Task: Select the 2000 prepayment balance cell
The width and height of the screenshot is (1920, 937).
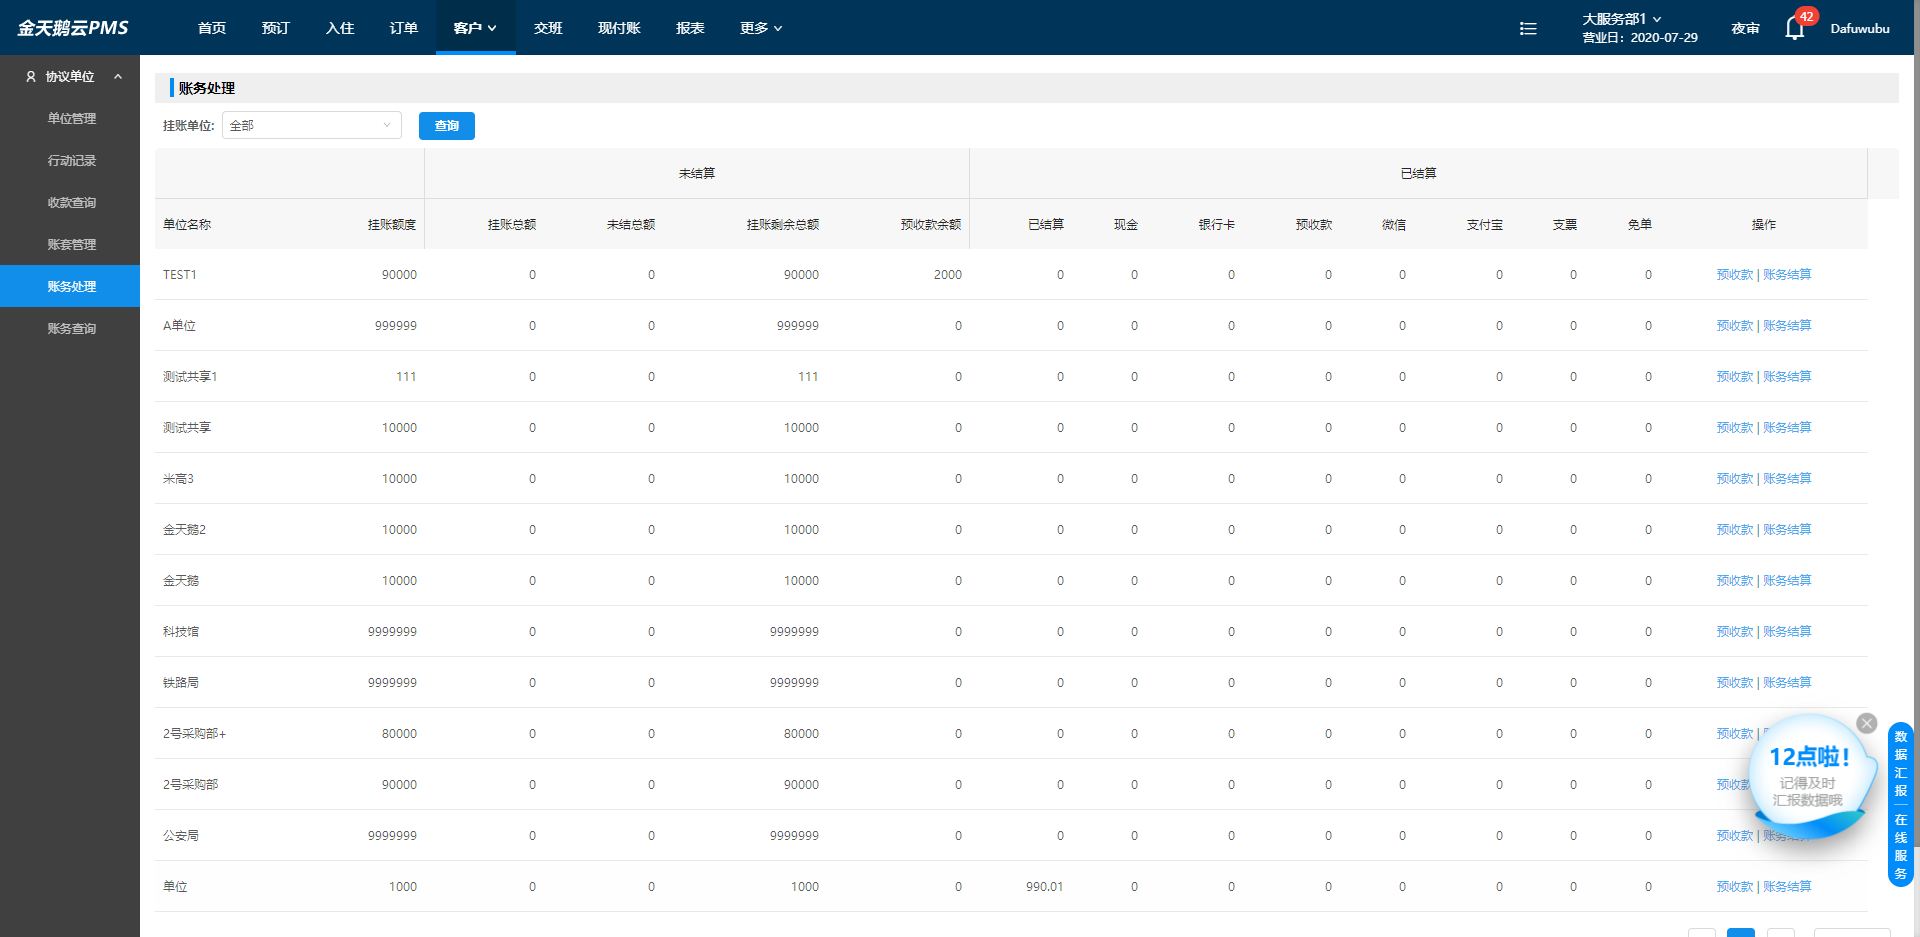Action: click(948, 274)
